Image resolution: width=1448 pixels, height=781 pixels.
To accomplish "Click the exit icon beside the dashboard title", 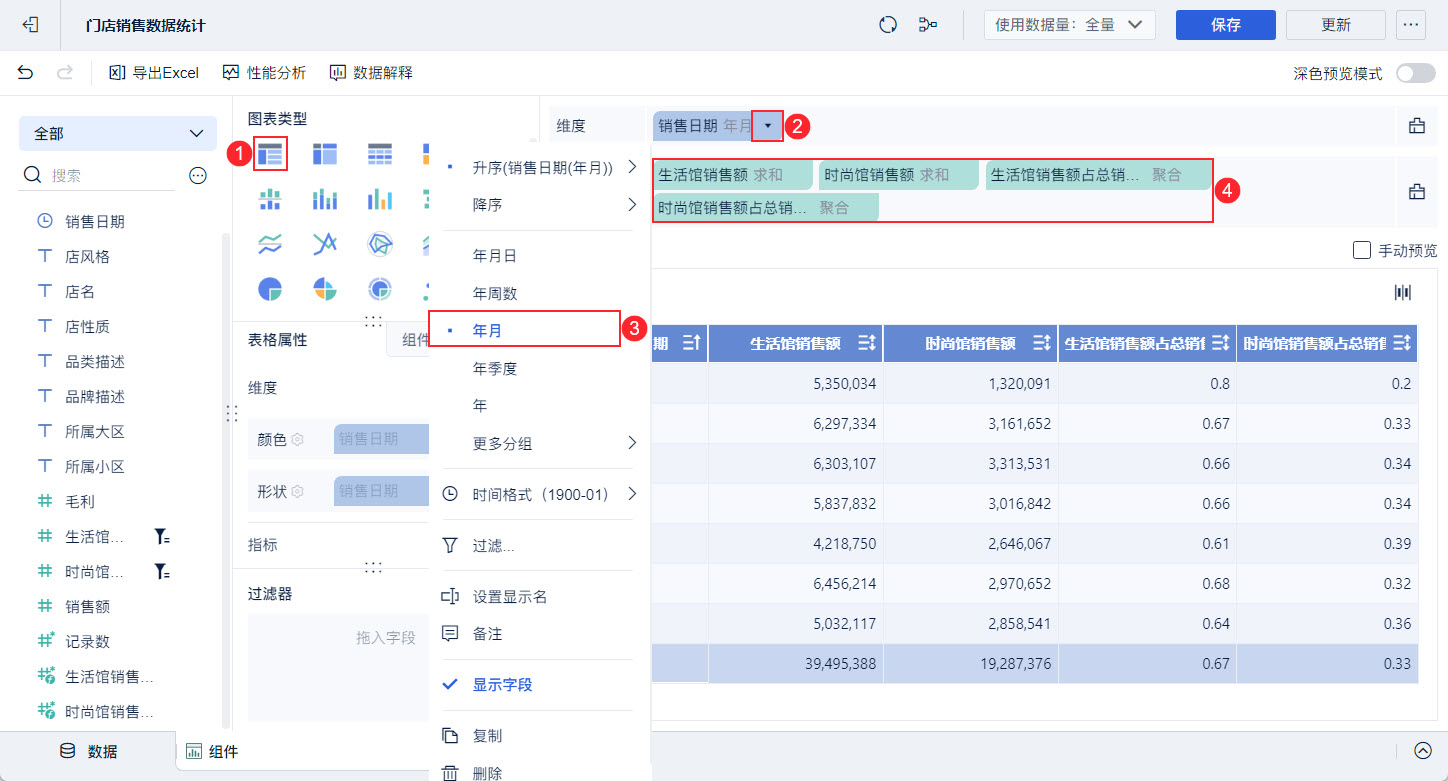I will pos(30,25).
